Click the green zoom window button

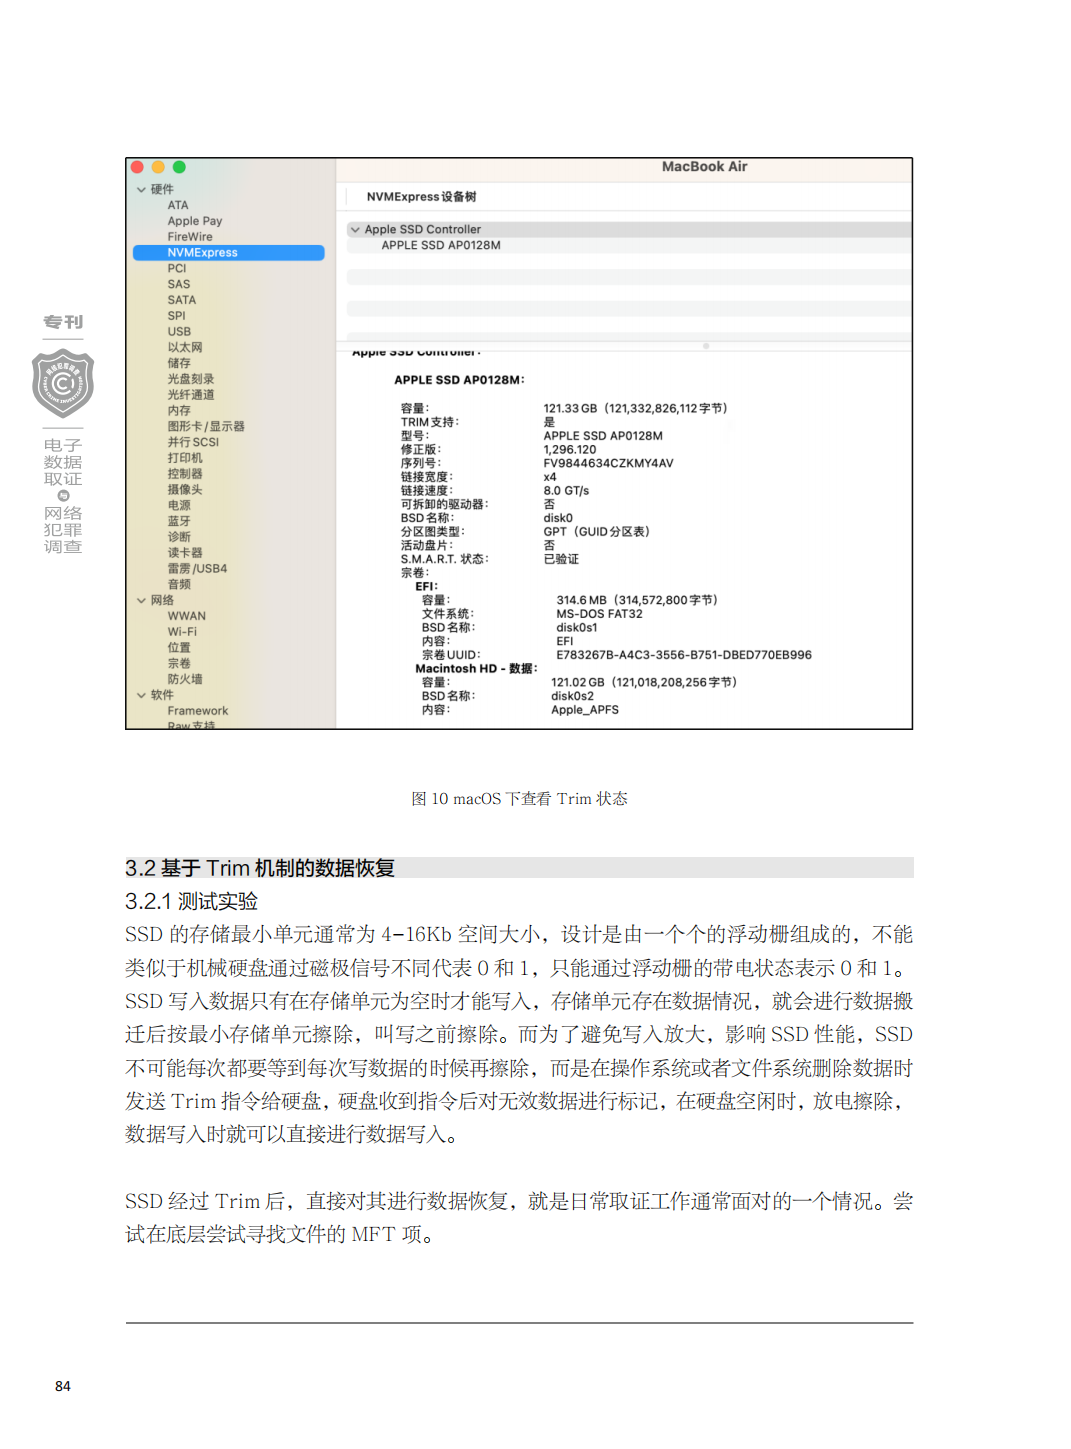tap(179, 168)
